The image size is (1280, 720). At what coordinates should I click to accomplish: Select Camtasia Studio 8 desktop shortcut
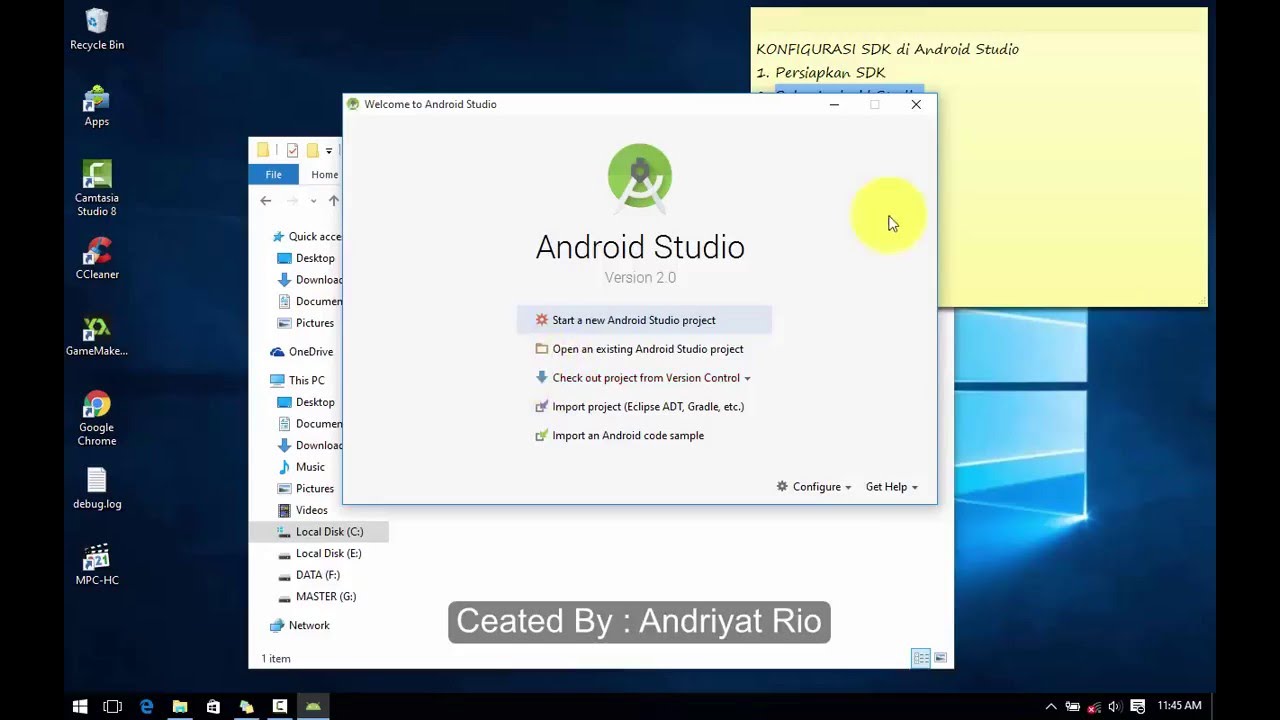pos(97,188)
